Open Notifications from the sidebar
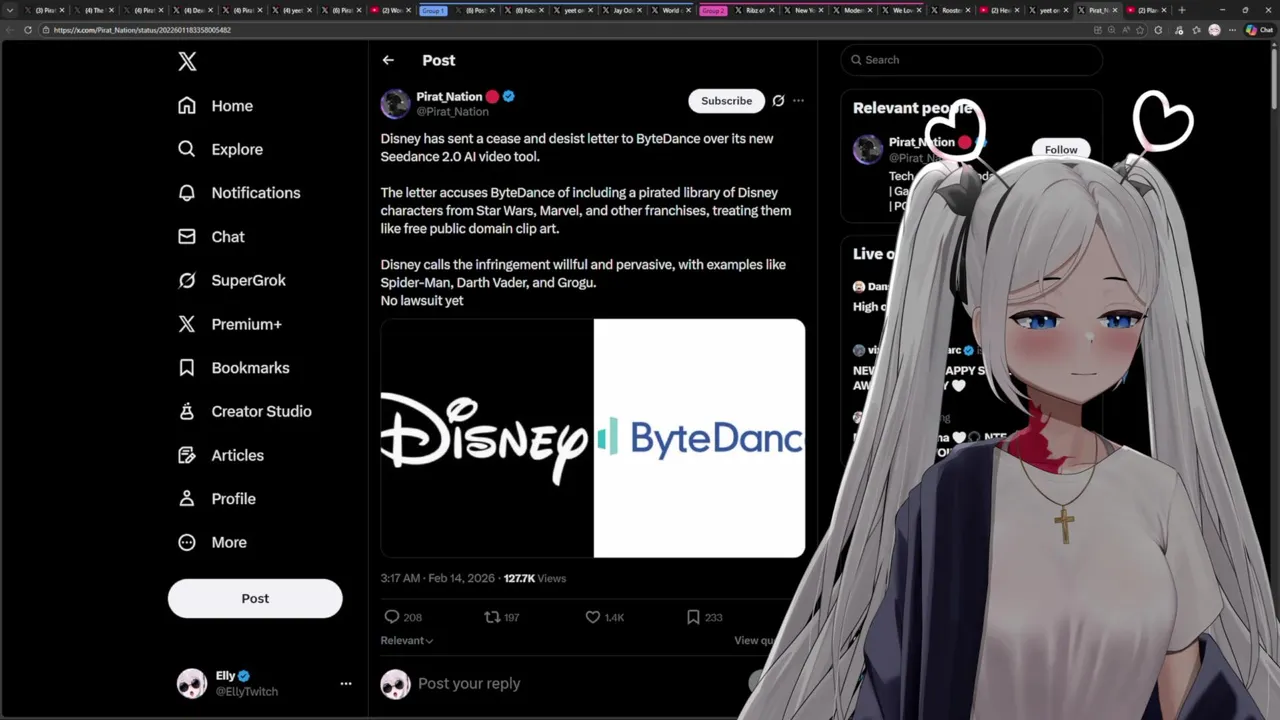Screen dimensions: 1280x720 click(x=239, y=193)
